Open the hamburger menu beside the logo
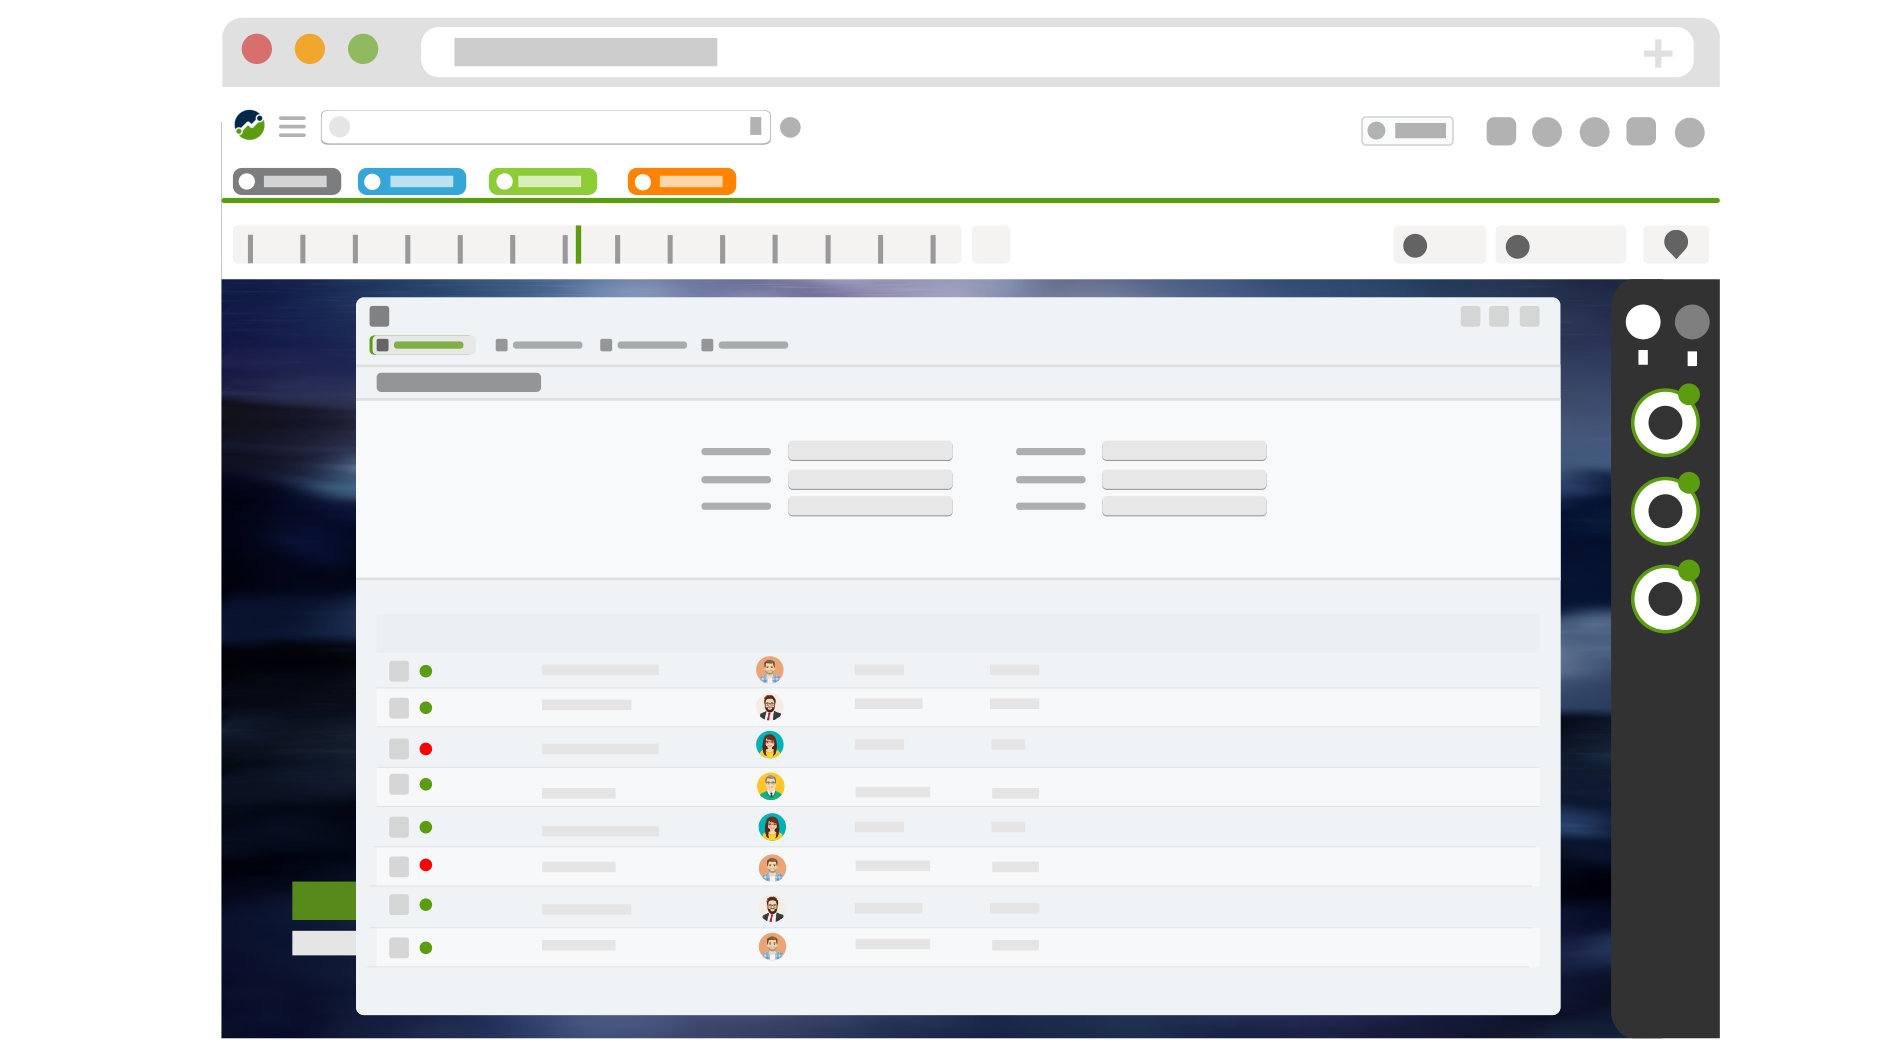 (292, 127)
